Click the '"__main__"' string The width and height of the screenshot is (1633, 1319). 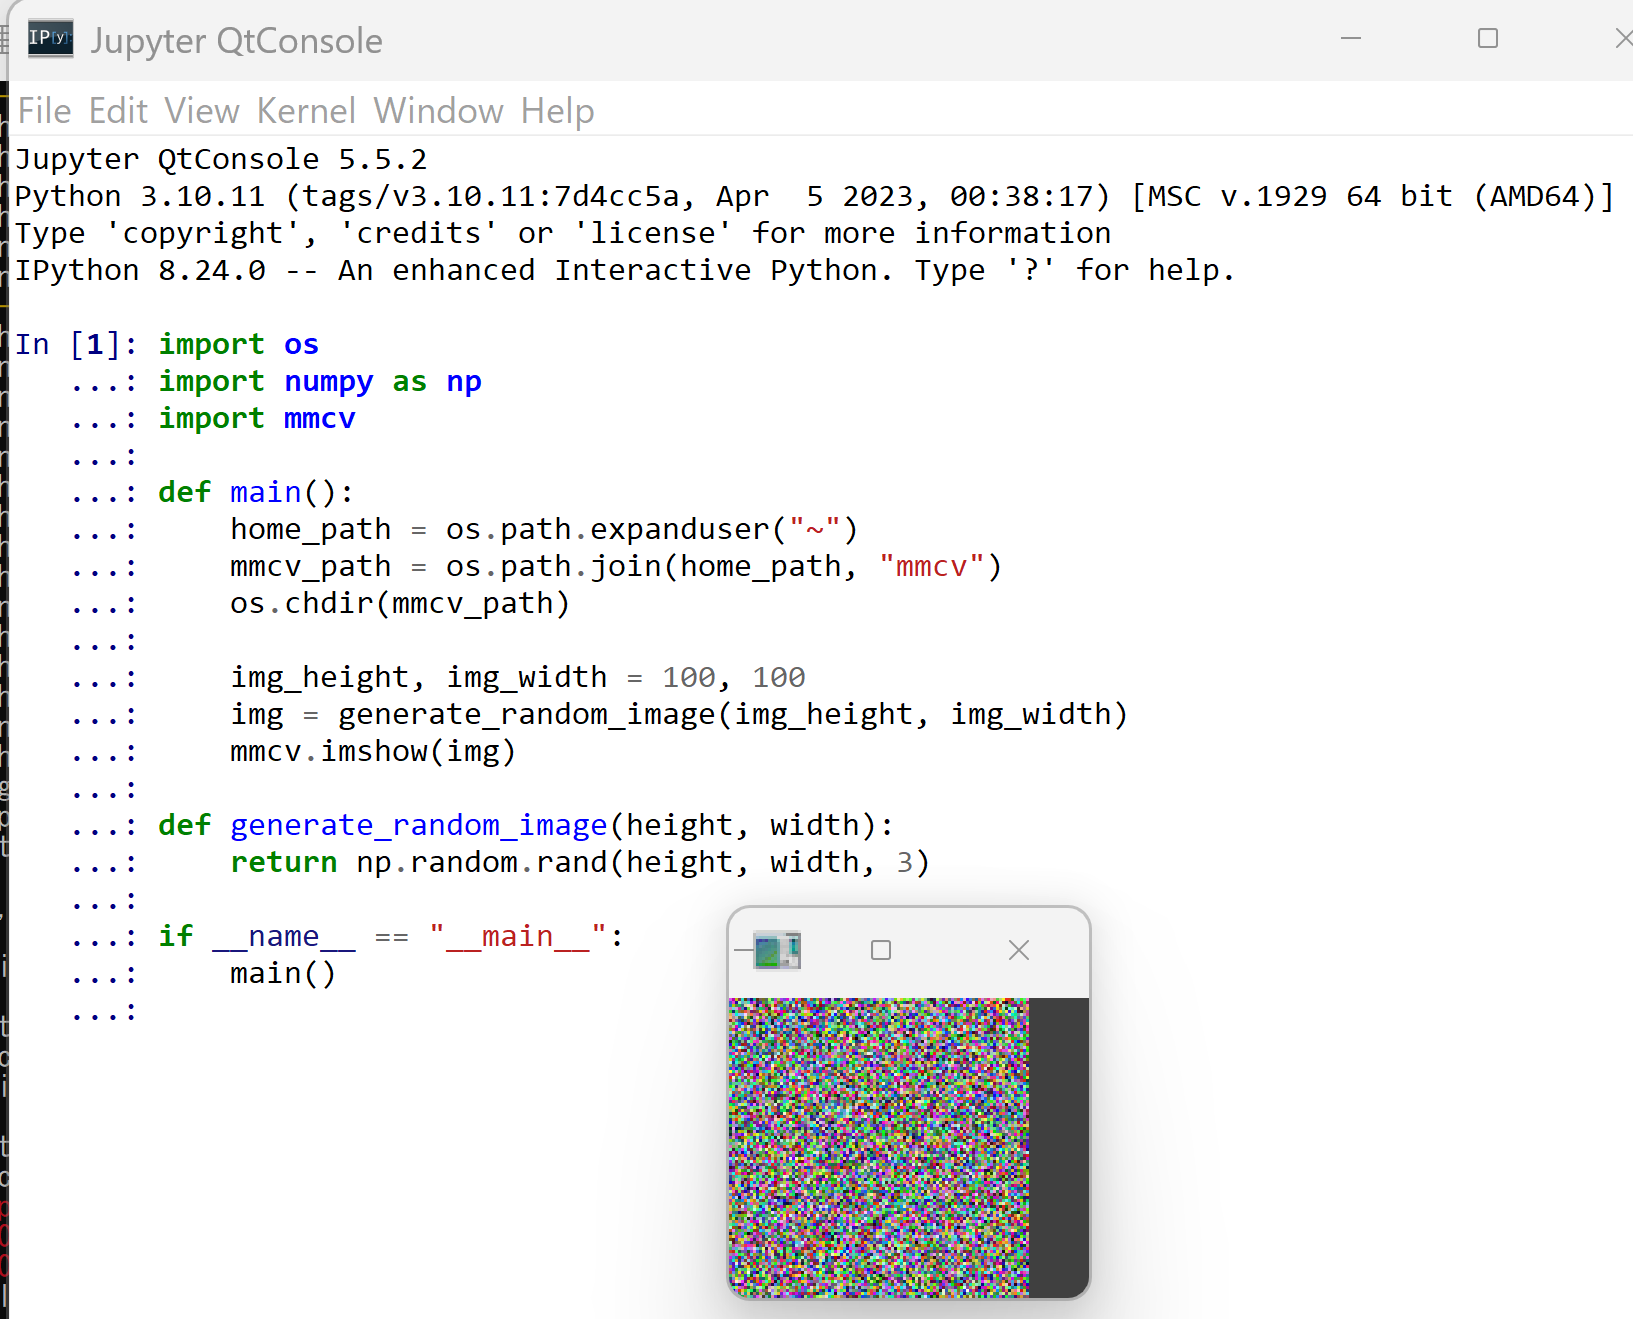coord(518,937)
